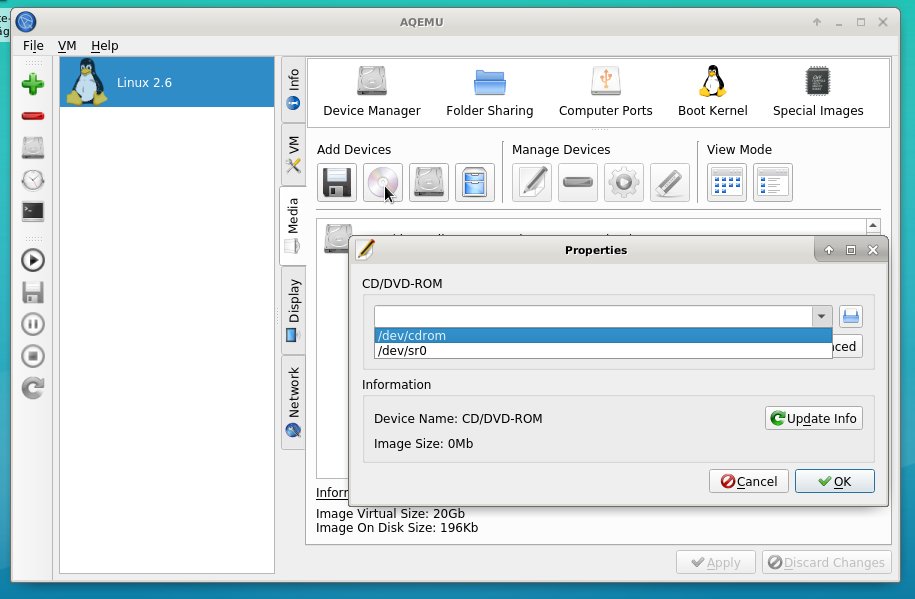Browse for CD image file button
This screenshot has width=915, height=599.
click(x=850, y=317)
